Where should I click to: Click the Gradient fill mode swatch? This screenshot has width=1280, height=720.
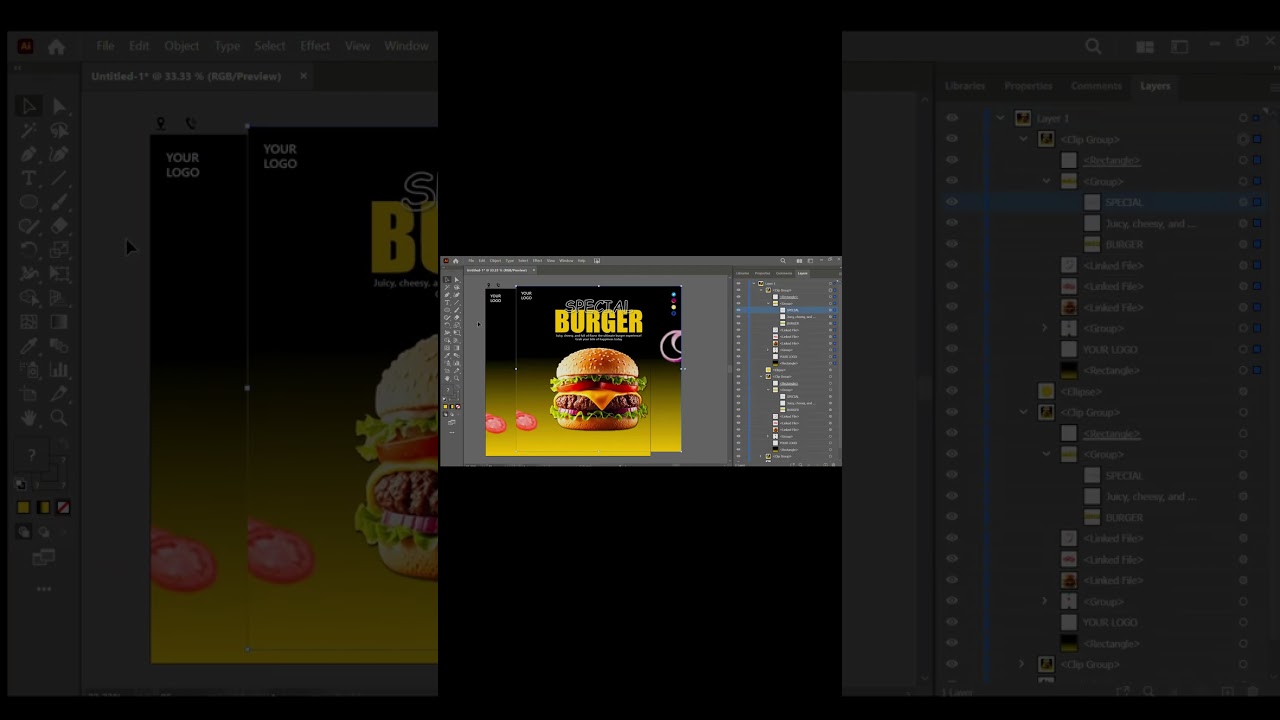click(x=43, y=508)
